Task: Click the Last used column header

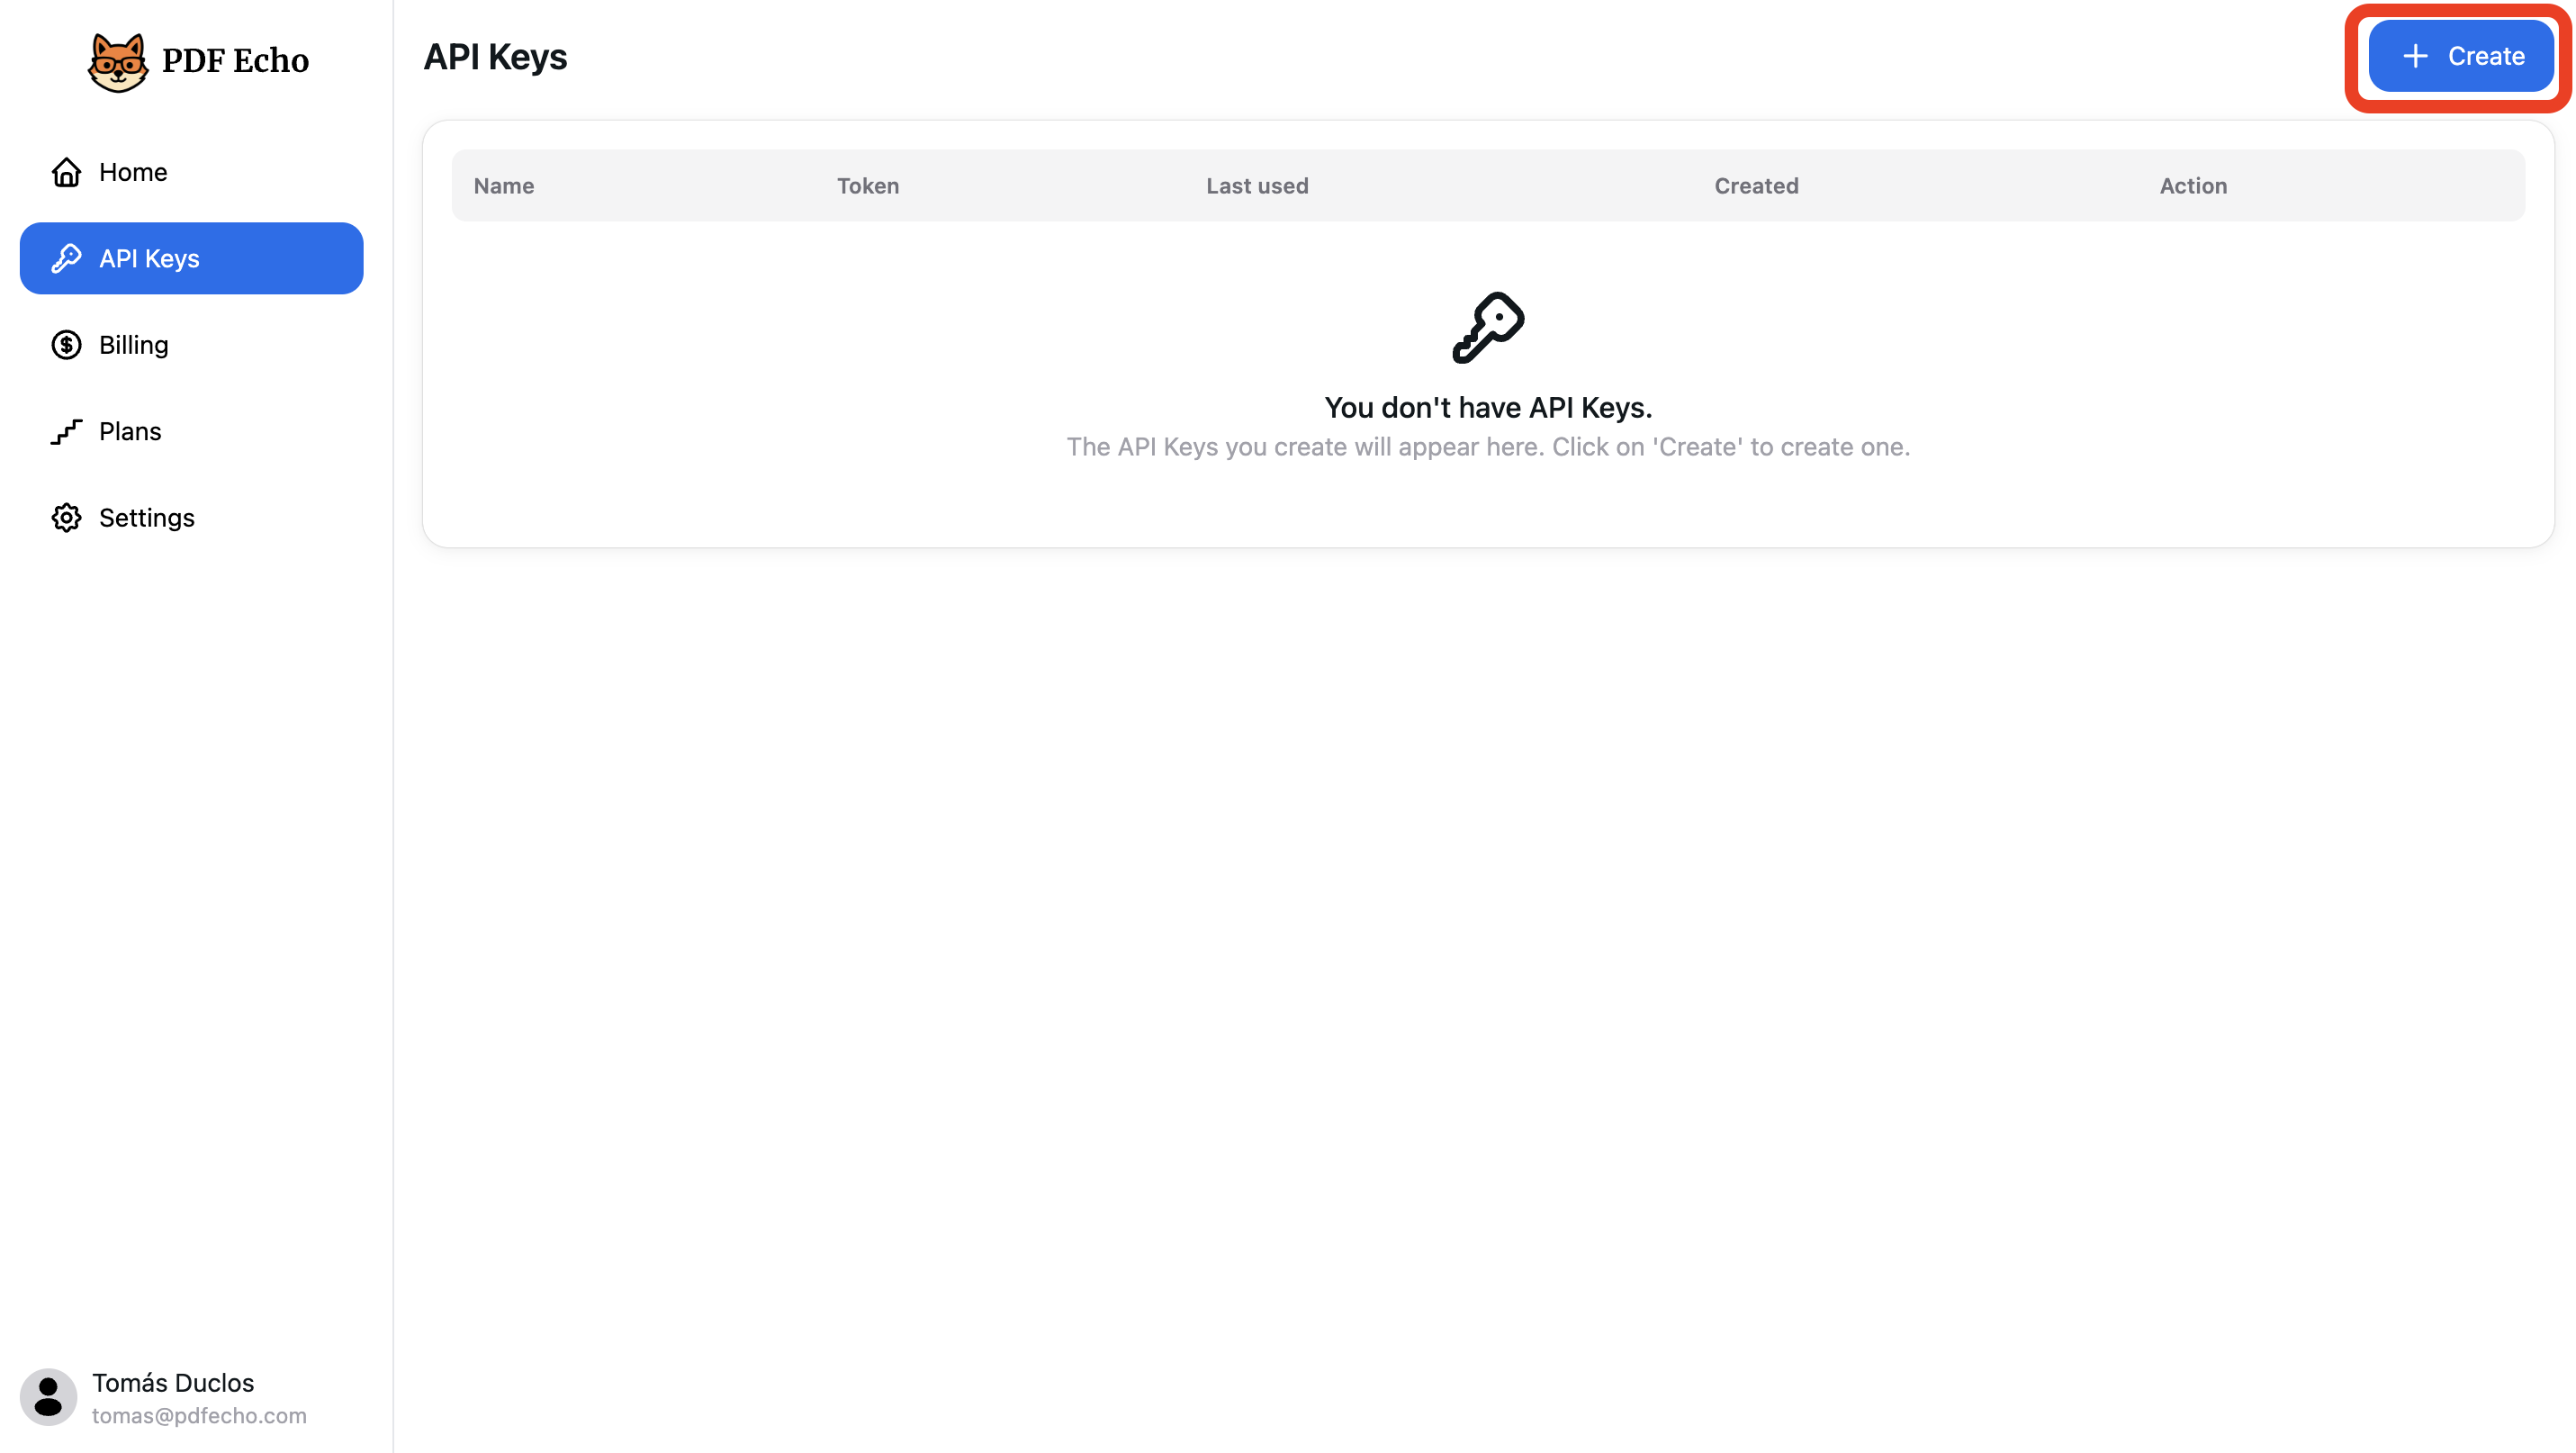Action: coord(1256,186)
